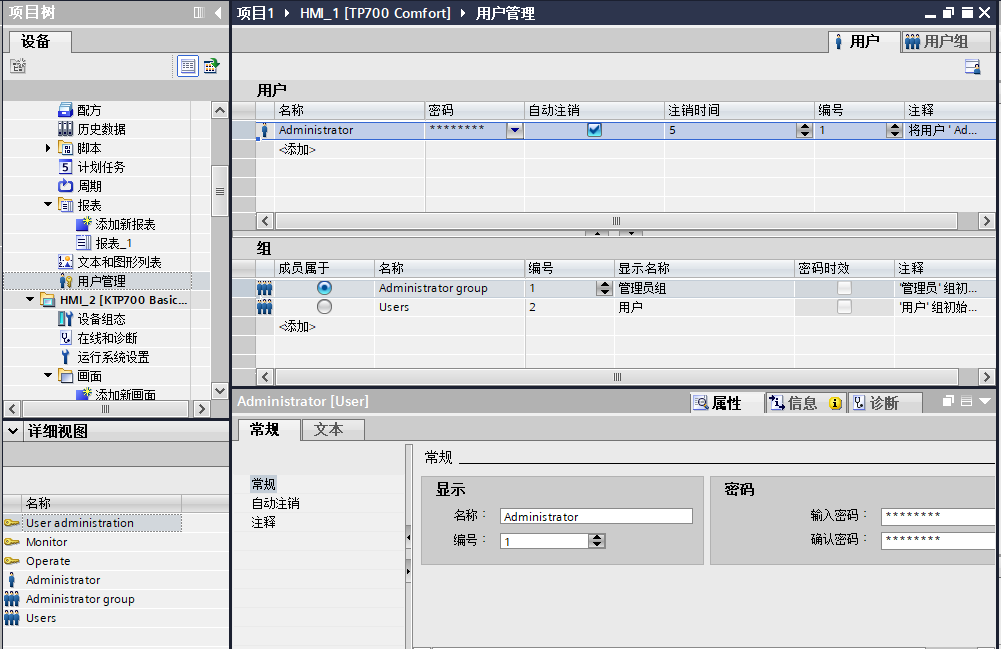Click <添加> to add a new user
The image size is (1001, 649).
297,149
